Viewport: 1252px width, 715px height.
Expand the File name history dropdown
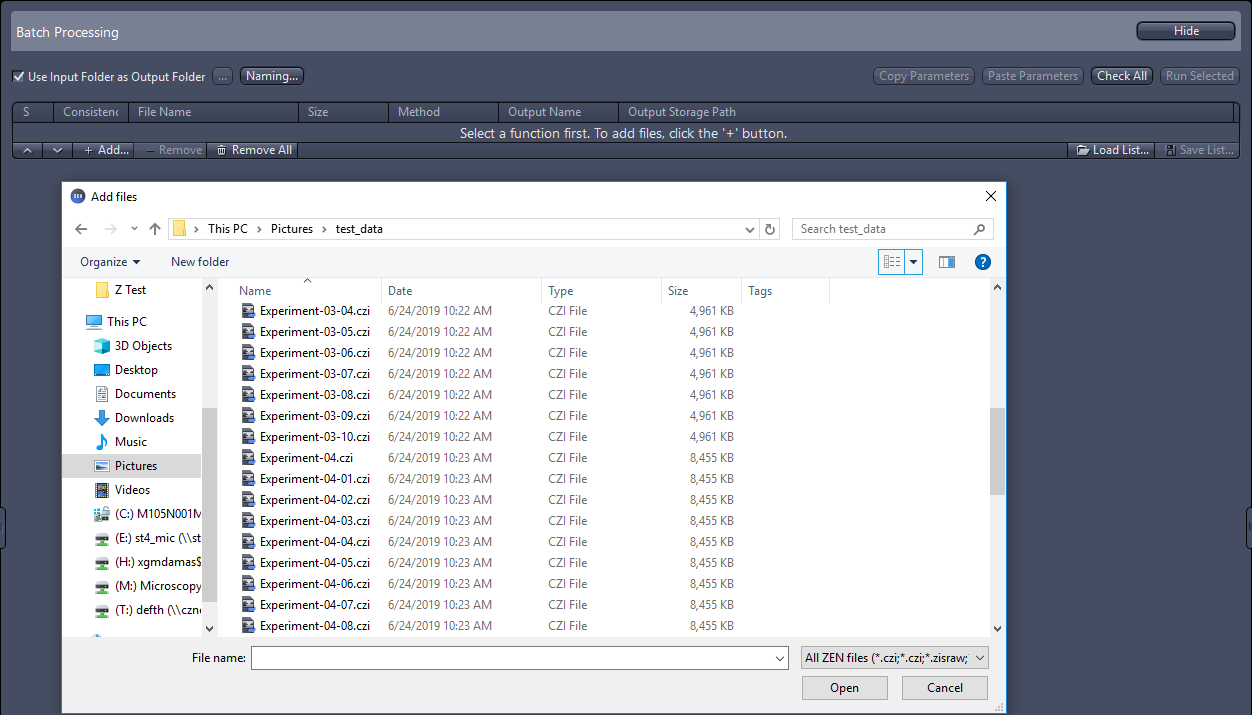pos(780,658)
